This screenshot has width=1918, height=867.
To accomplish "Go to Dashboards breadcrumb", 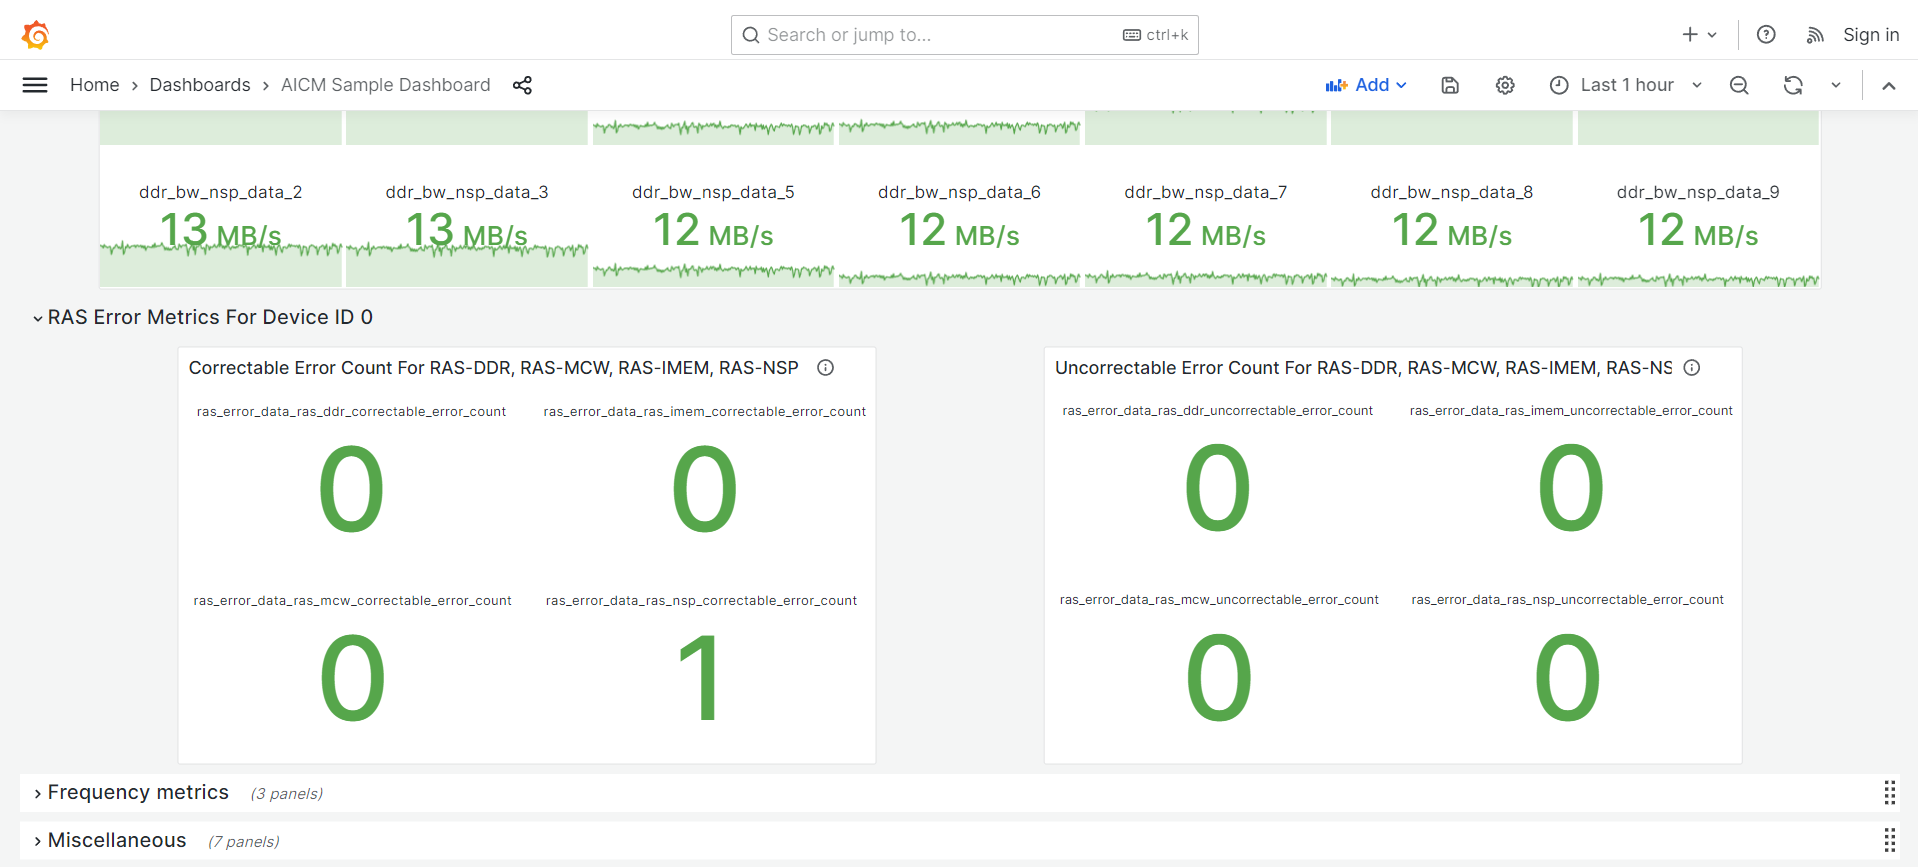I will click(x=200, y=85).
